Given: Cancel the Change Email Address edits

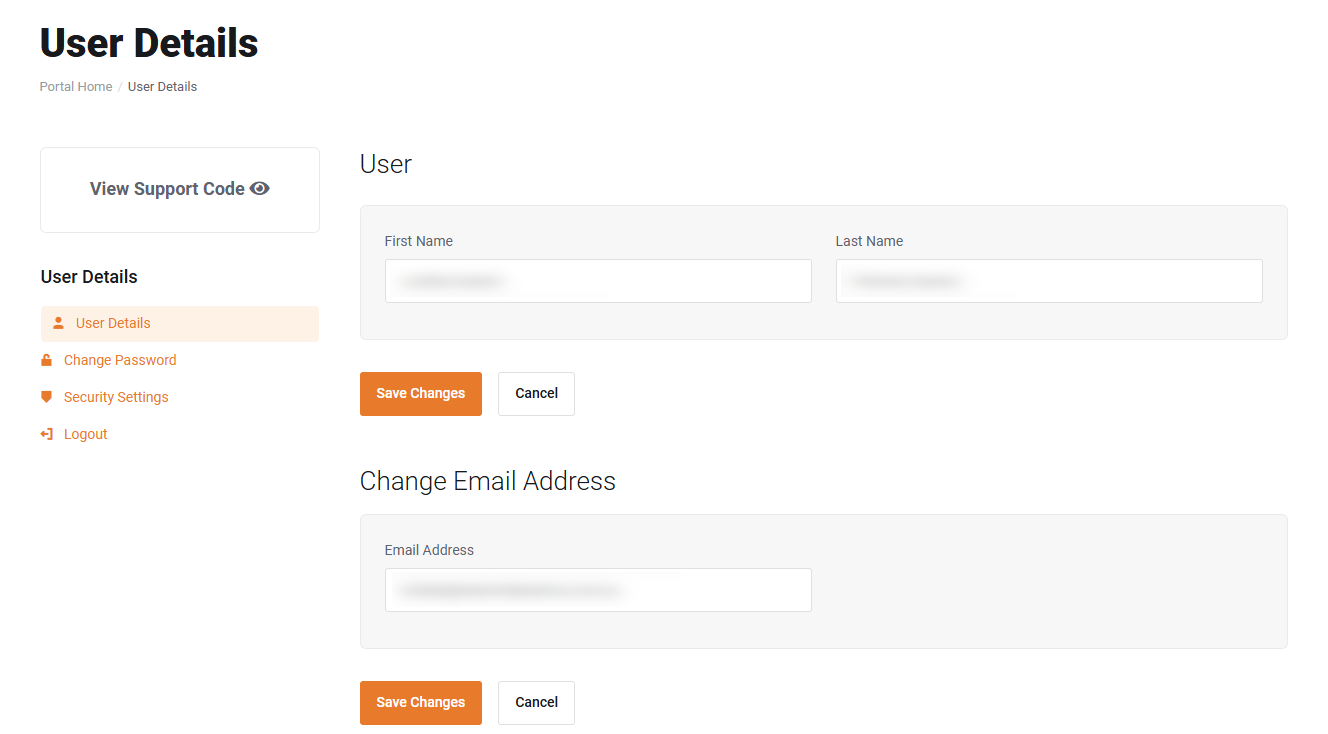Looking at the screenshot, I should coord(536,703).
